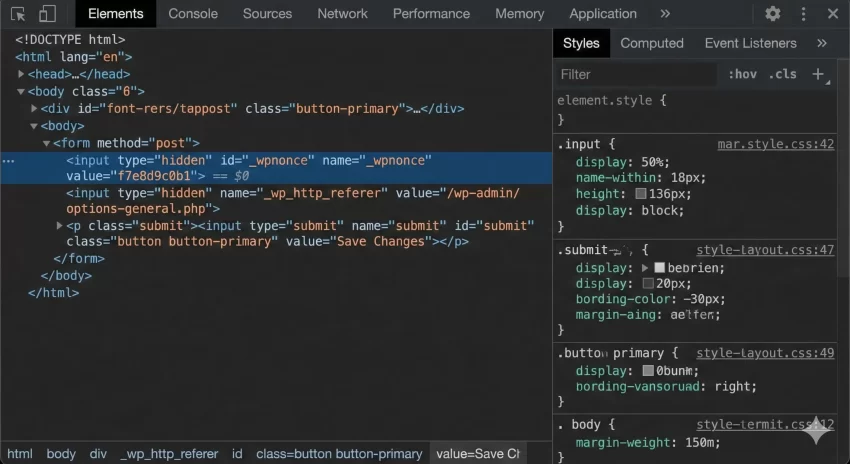Screen dimensions: 850x464
Task: Close the DevTools panel
Action: tap(833, 14)
